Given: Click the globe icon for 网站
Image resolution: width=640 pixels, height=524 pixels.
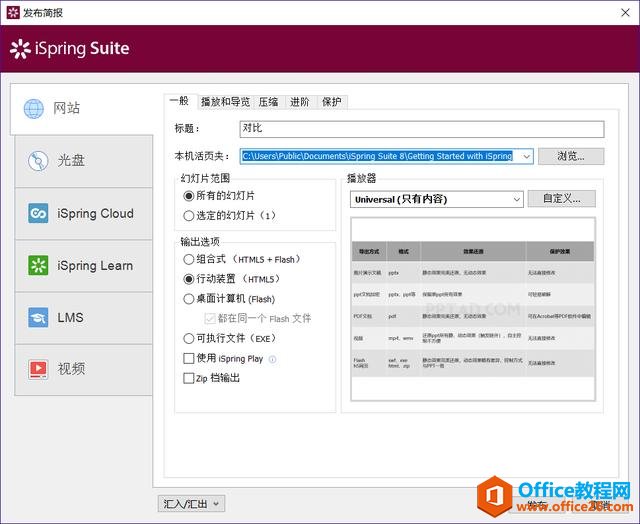Looking at the screenshot, I should (34, 109).
